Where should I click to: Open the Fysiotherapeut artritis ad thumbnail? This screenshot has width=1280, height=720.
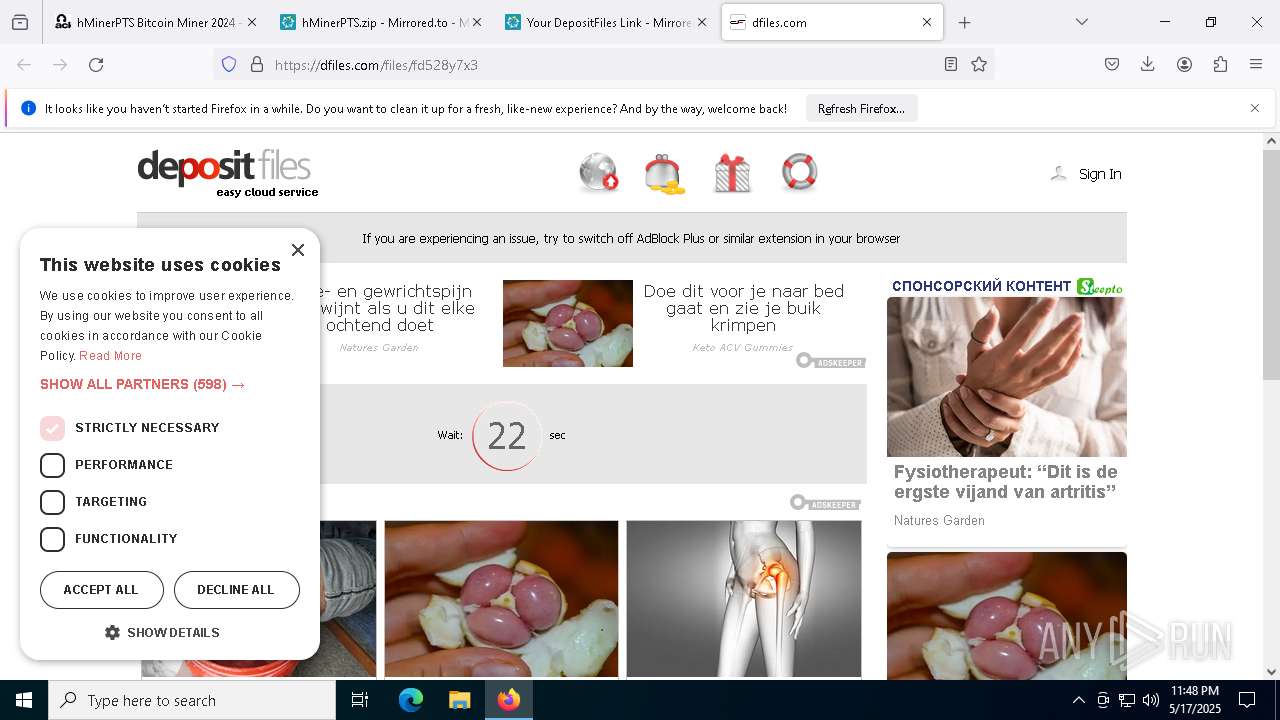coord(1006,377)
